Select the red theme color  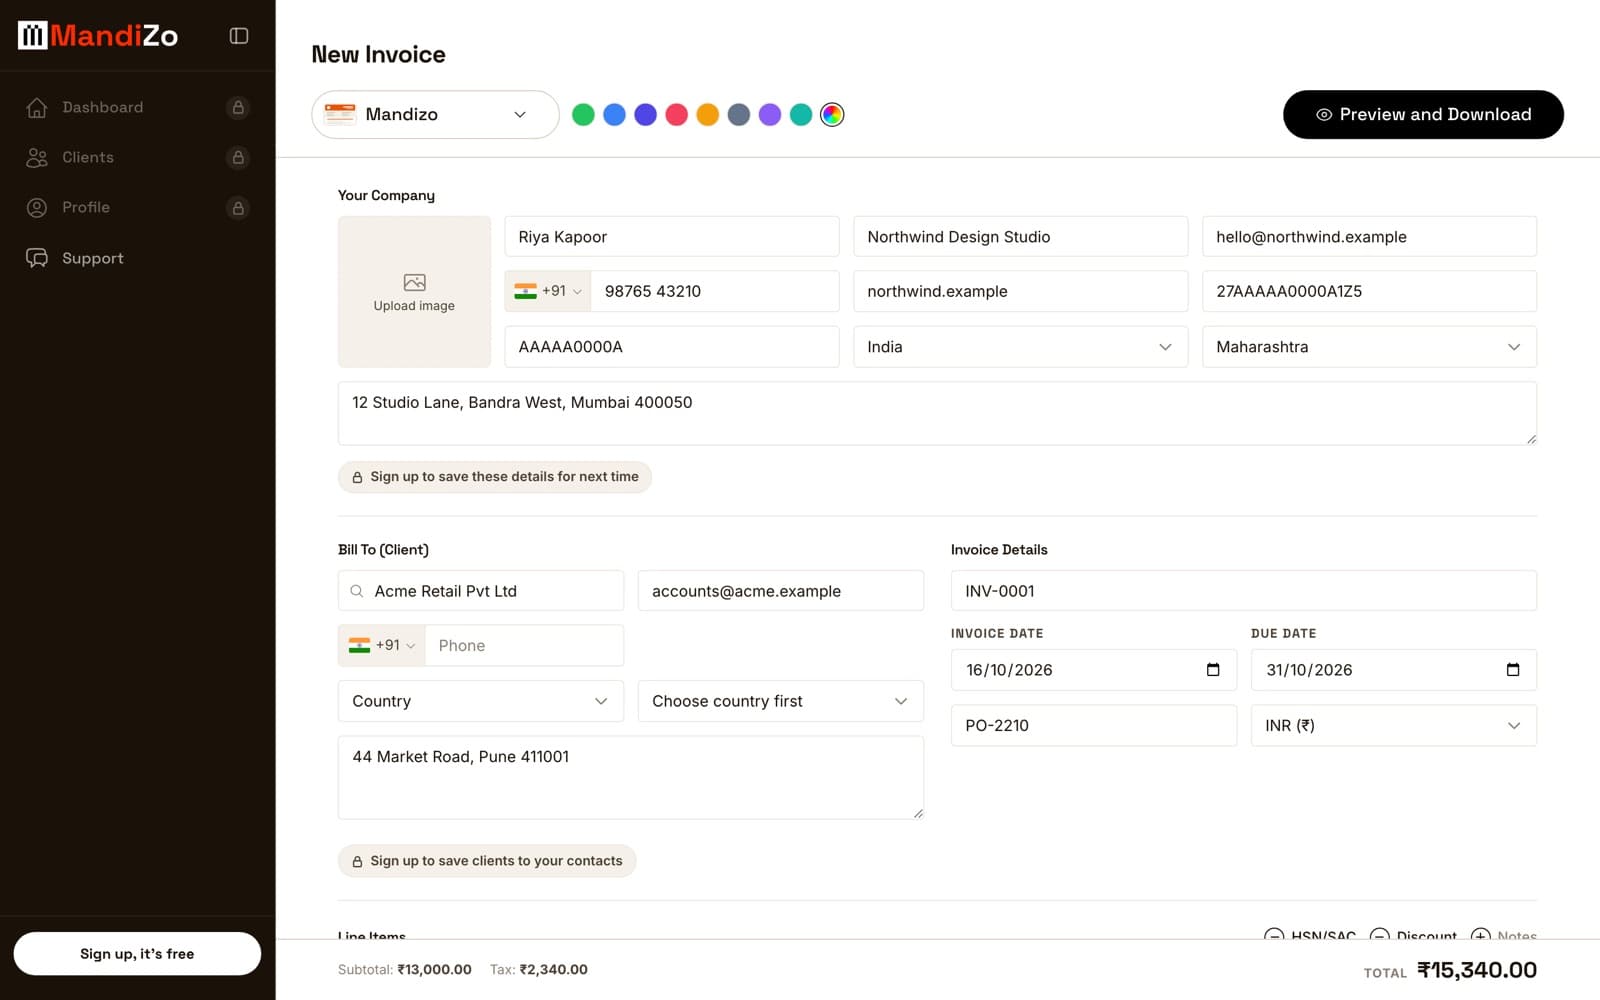[x=677, y=115]
